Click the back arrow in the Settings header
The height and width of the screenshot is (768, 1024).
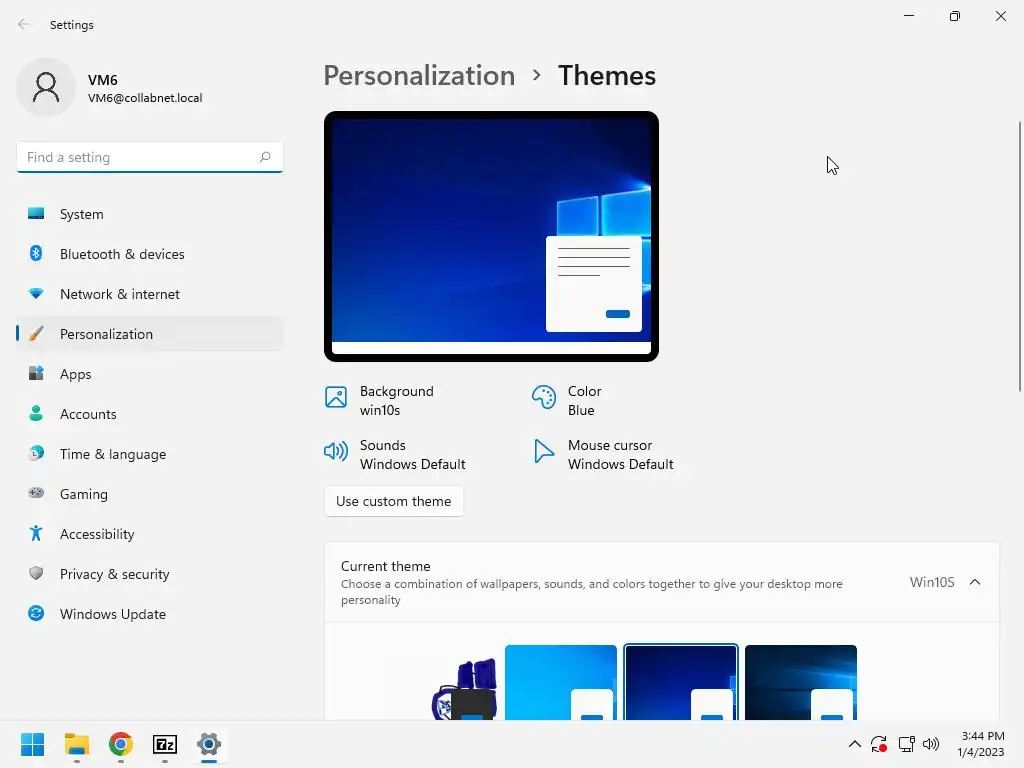coord(24,24)
